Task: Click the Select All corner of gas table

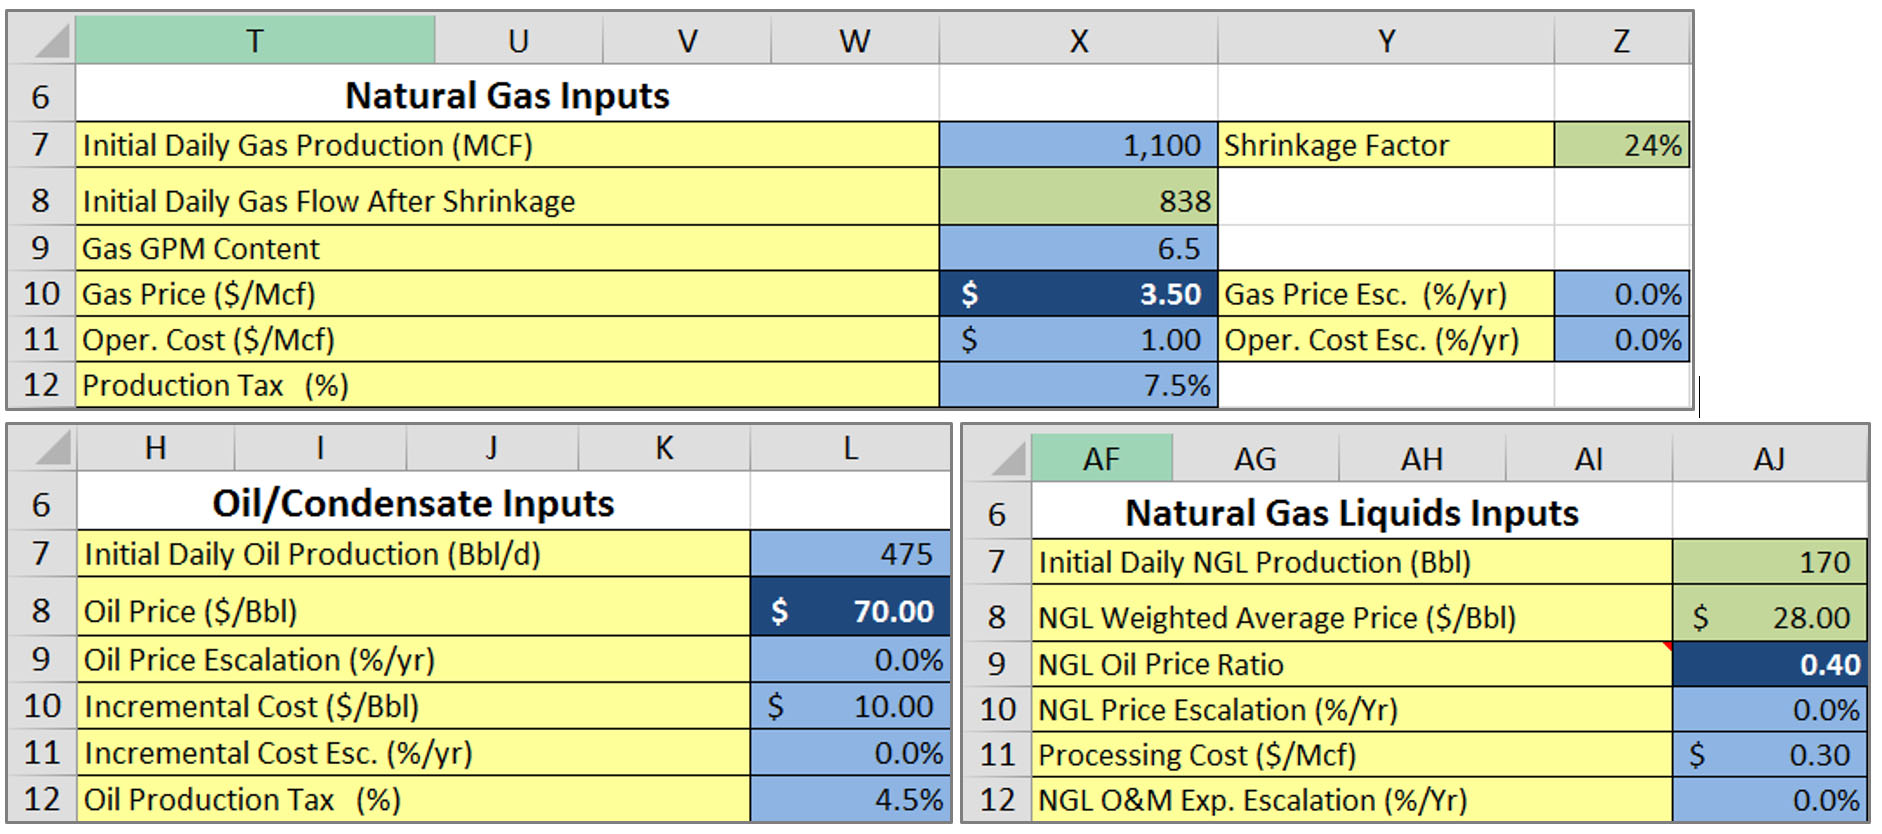Action: 42,41
